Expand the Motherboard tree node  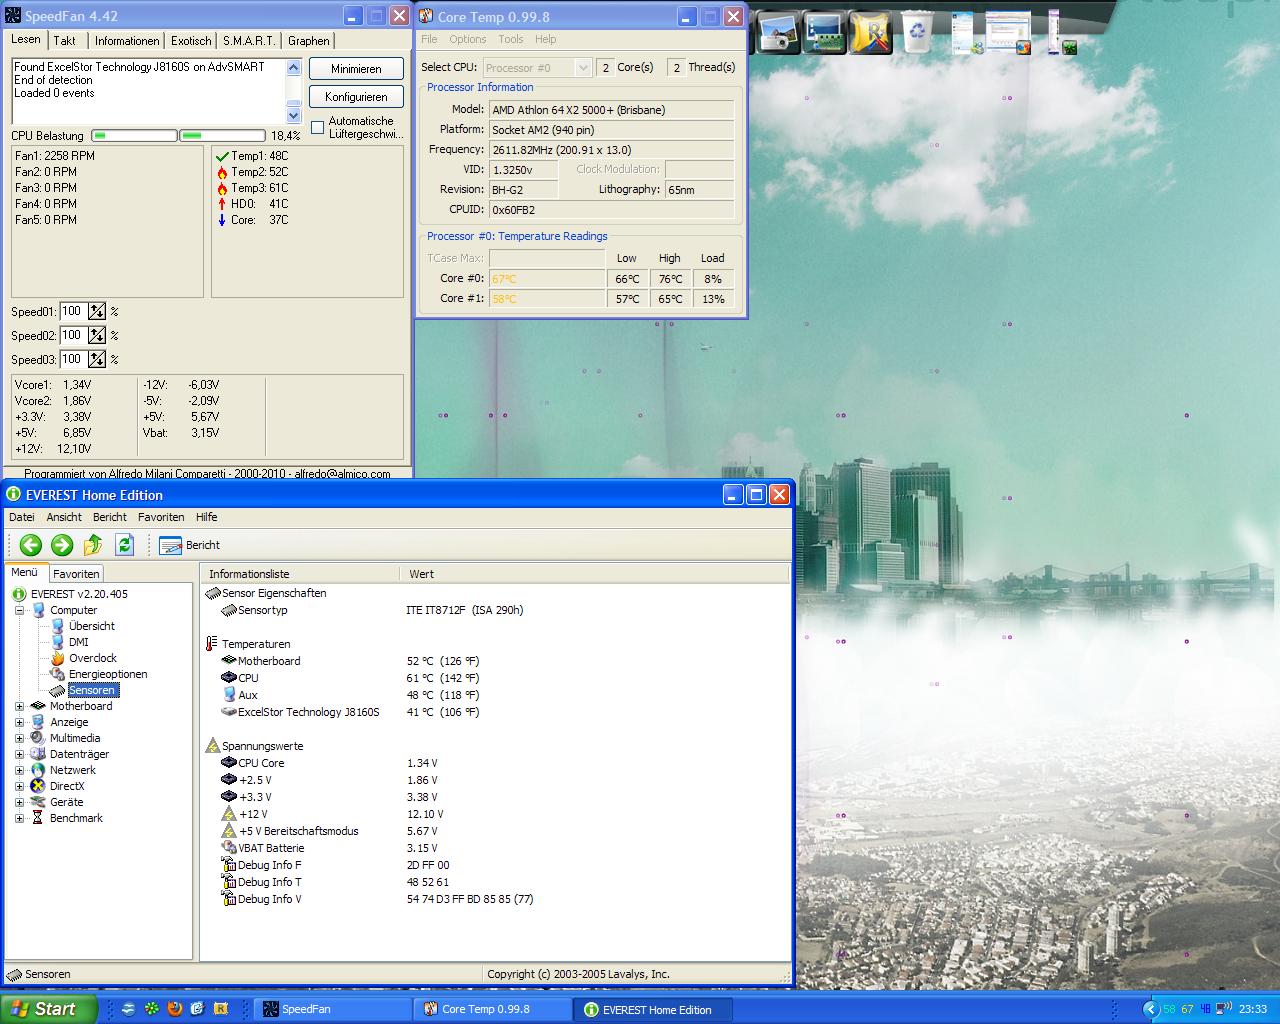click(19, 706)
